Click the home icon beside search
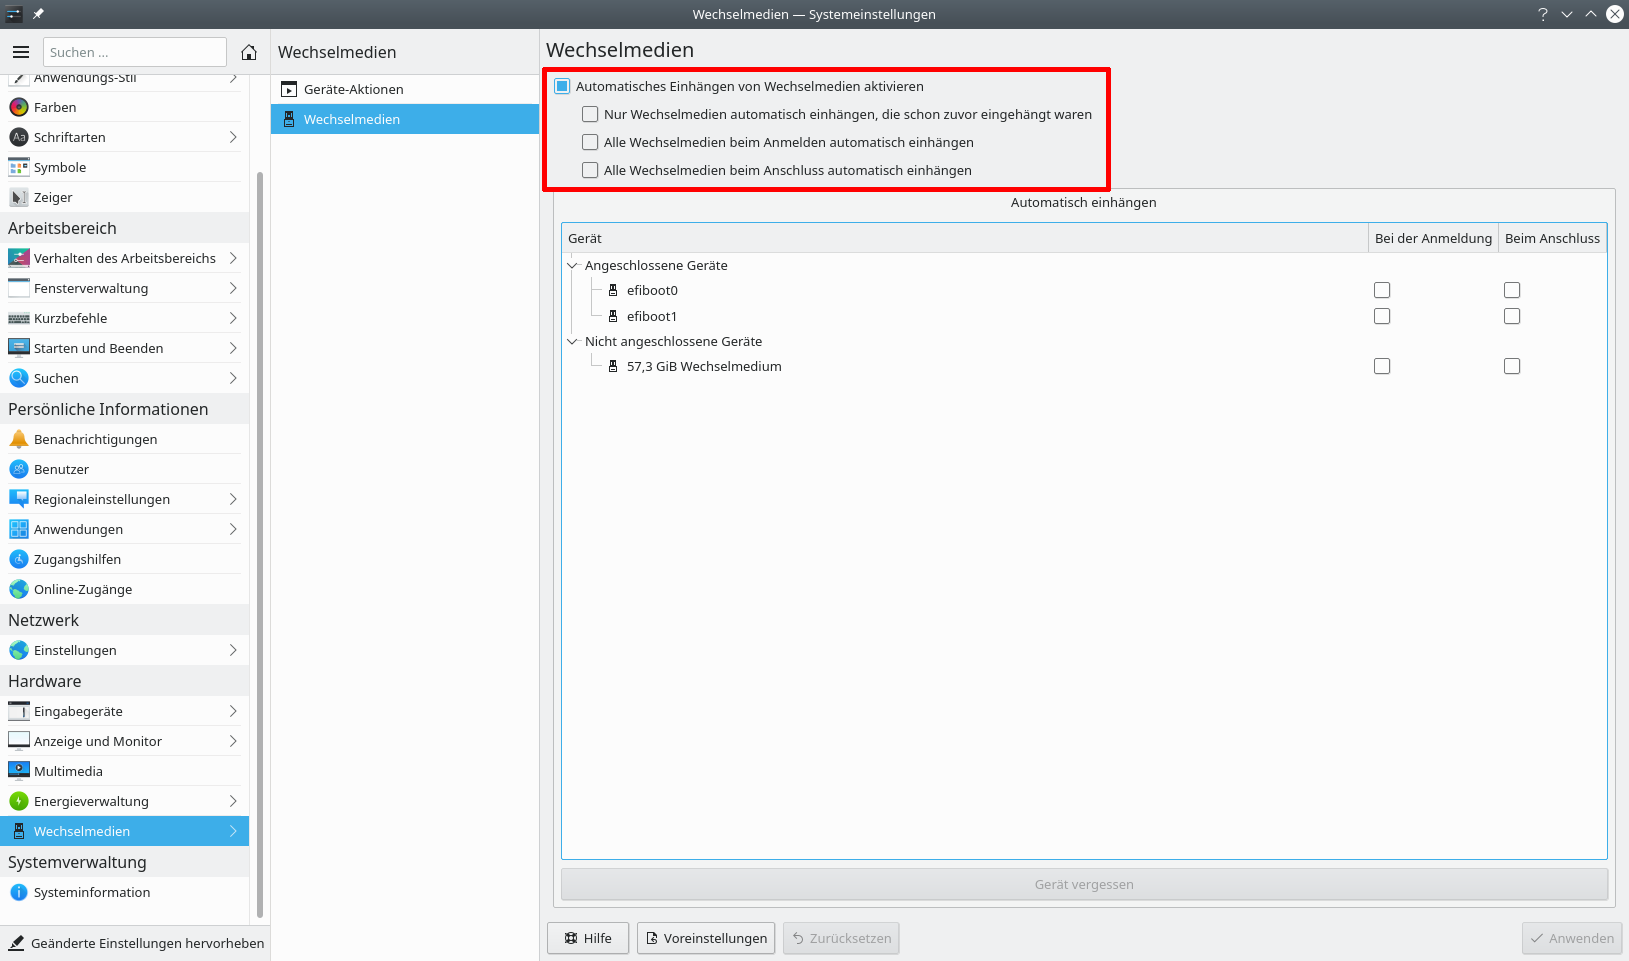The image size is (1629, 961). [249, 52]
